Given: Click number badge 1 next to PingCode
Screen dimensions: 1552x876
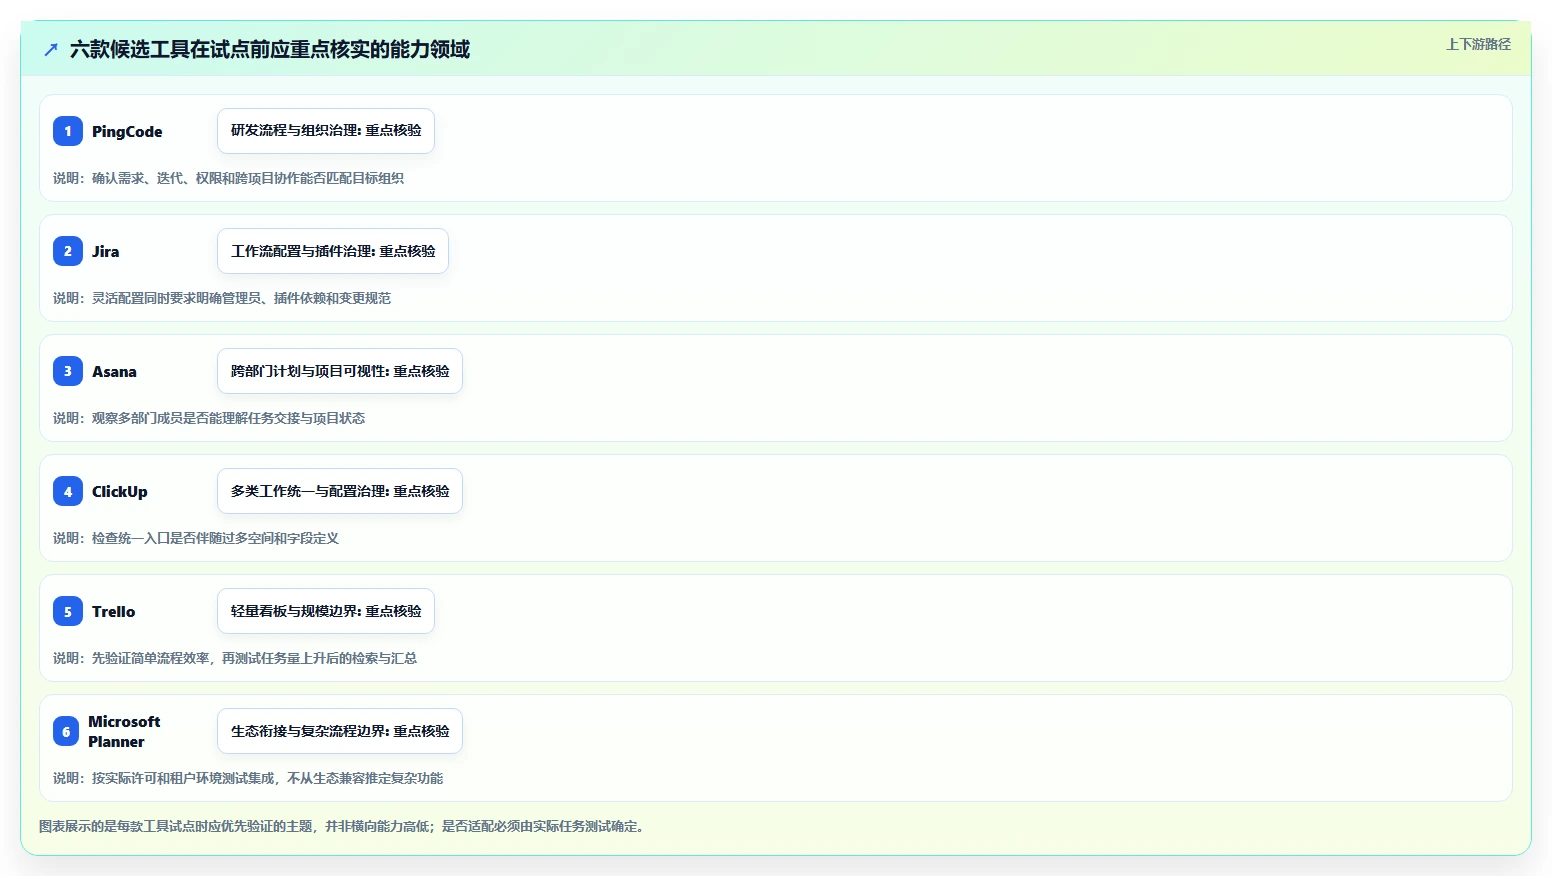Looking at the screenshot, I should [68, 131].
